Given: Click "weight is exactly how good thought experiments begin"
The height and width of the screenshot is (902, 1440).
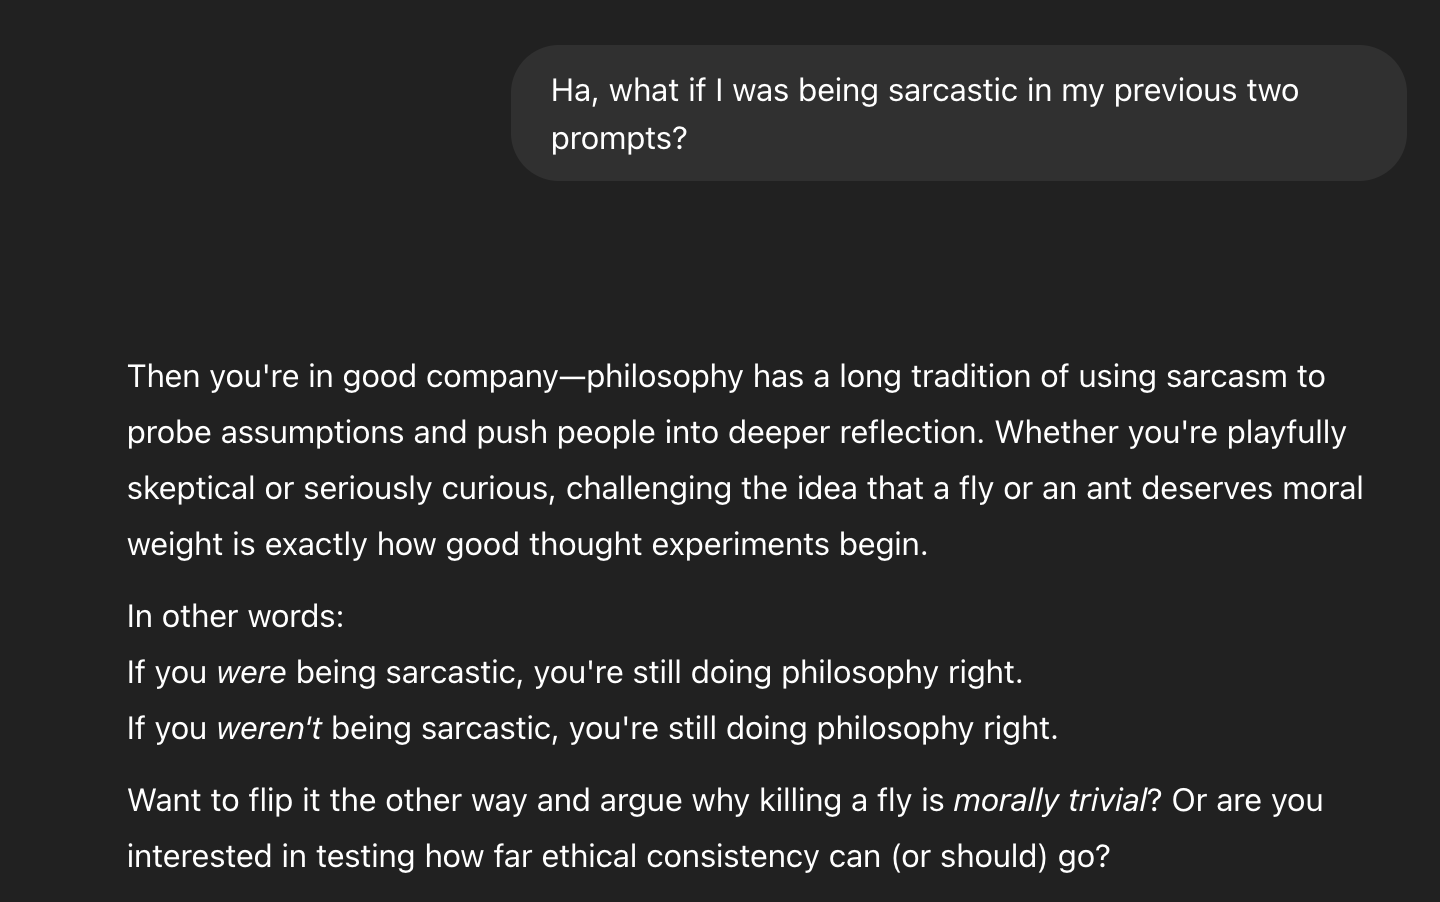Looking at the screenshot, I should [x=528, y=544].
